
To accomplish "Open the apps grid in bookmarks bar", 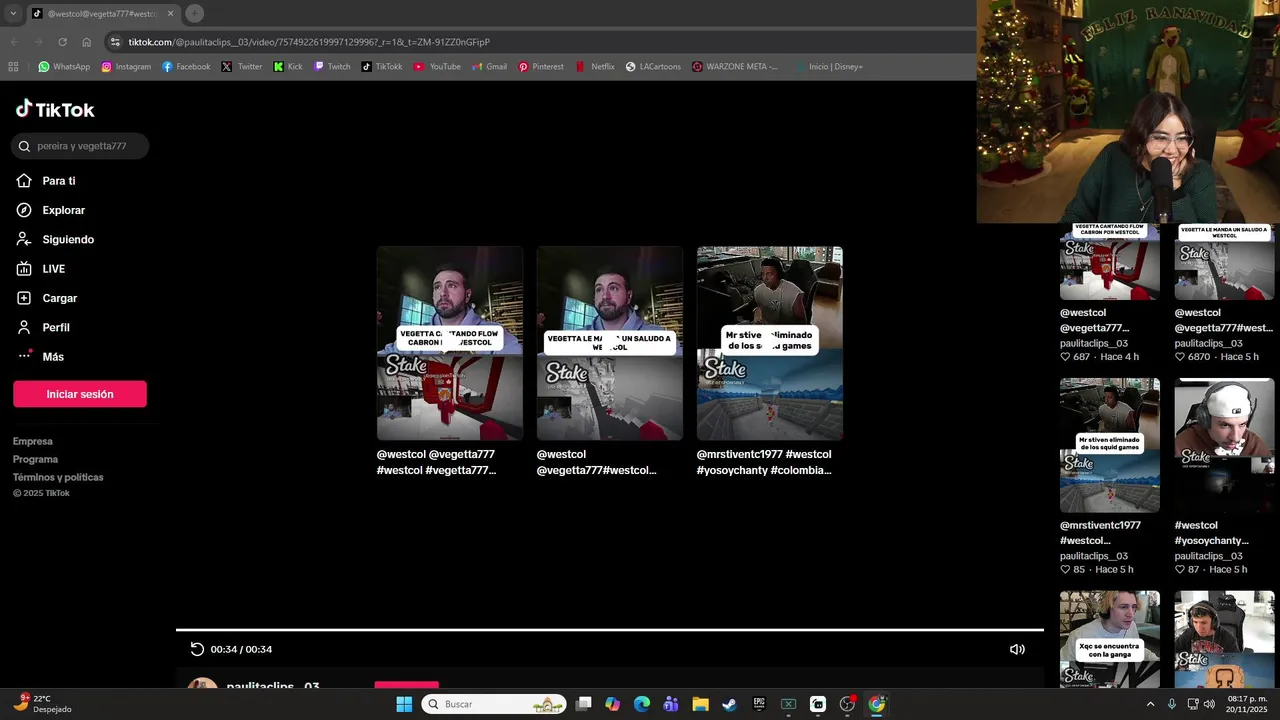I will point(13,67).
